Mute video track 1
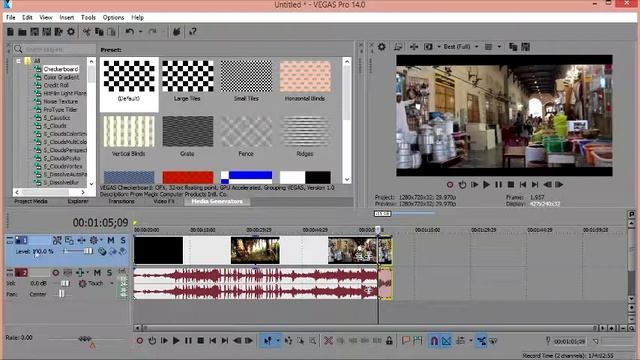The width and height of the screenshot is (640, 360). click(x=111, y=240)
